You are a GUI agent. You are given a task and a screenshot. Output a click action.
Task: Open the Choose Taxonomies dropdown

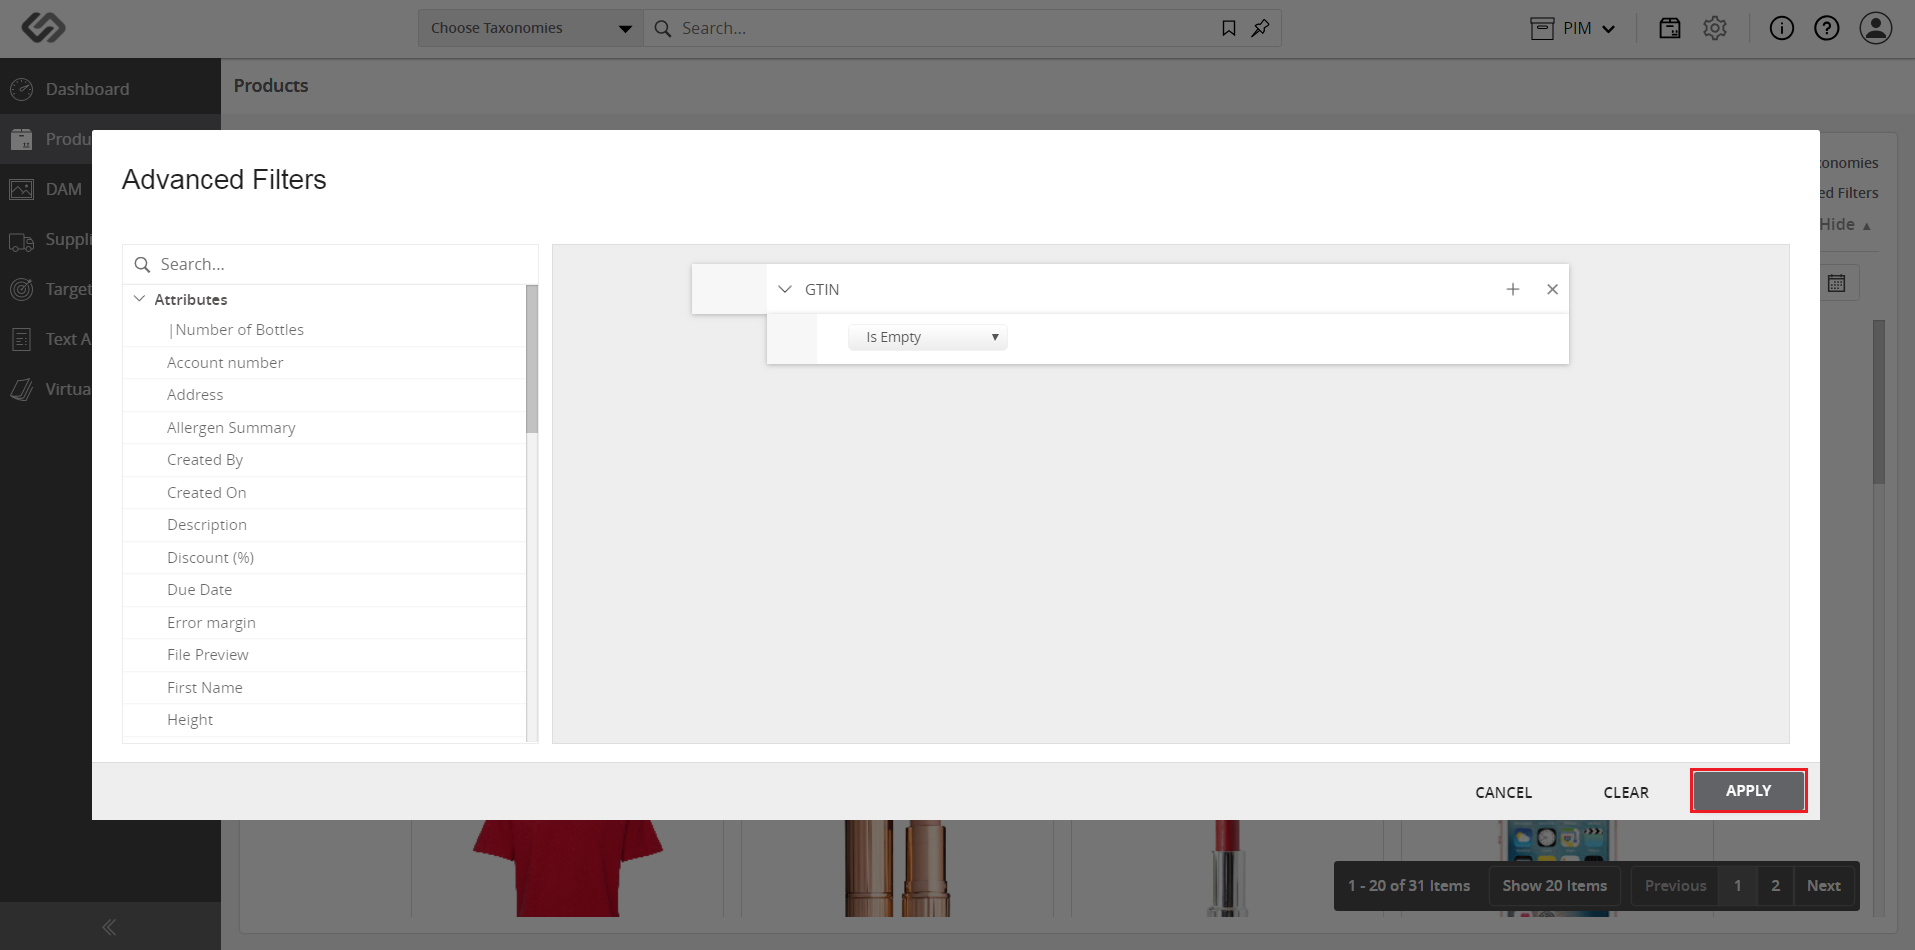pos(531,28)
